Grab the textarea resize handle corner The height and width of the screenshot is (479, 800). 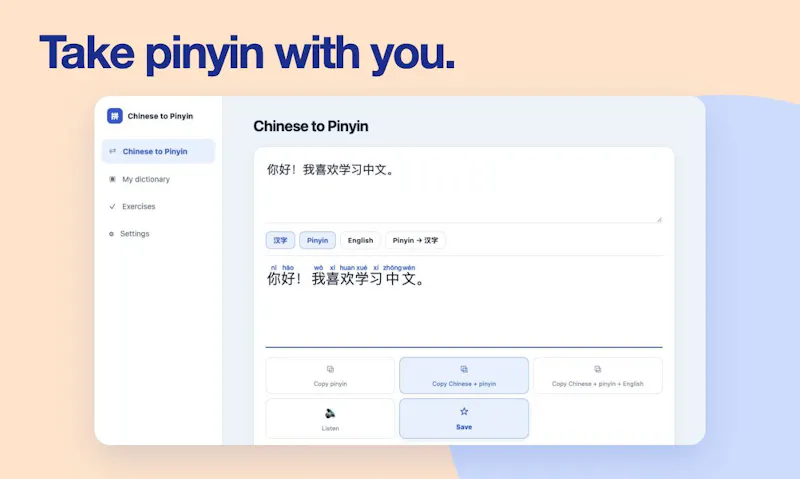pos(659,219)
